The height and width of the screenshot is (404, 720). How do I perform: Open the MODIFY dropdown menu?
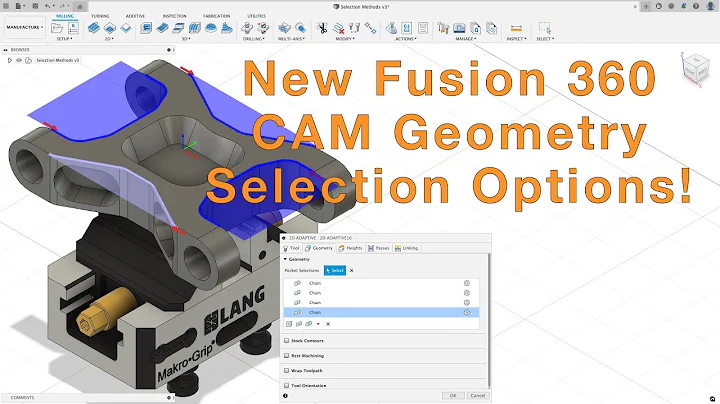(345, 39)
